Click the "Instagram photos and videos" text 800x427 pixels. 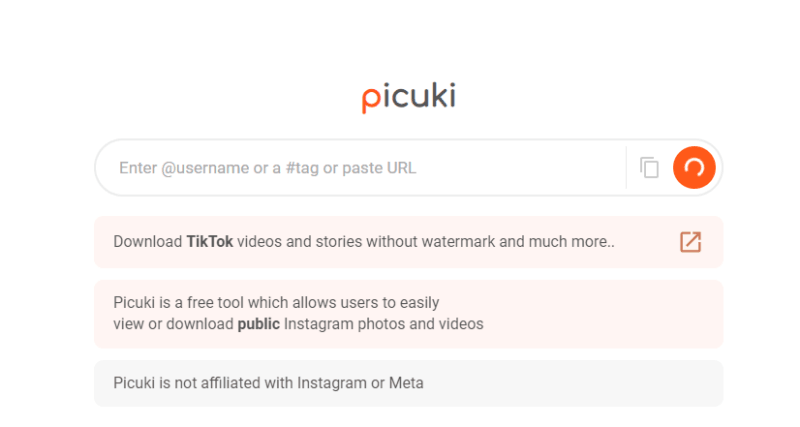[384, 324]
